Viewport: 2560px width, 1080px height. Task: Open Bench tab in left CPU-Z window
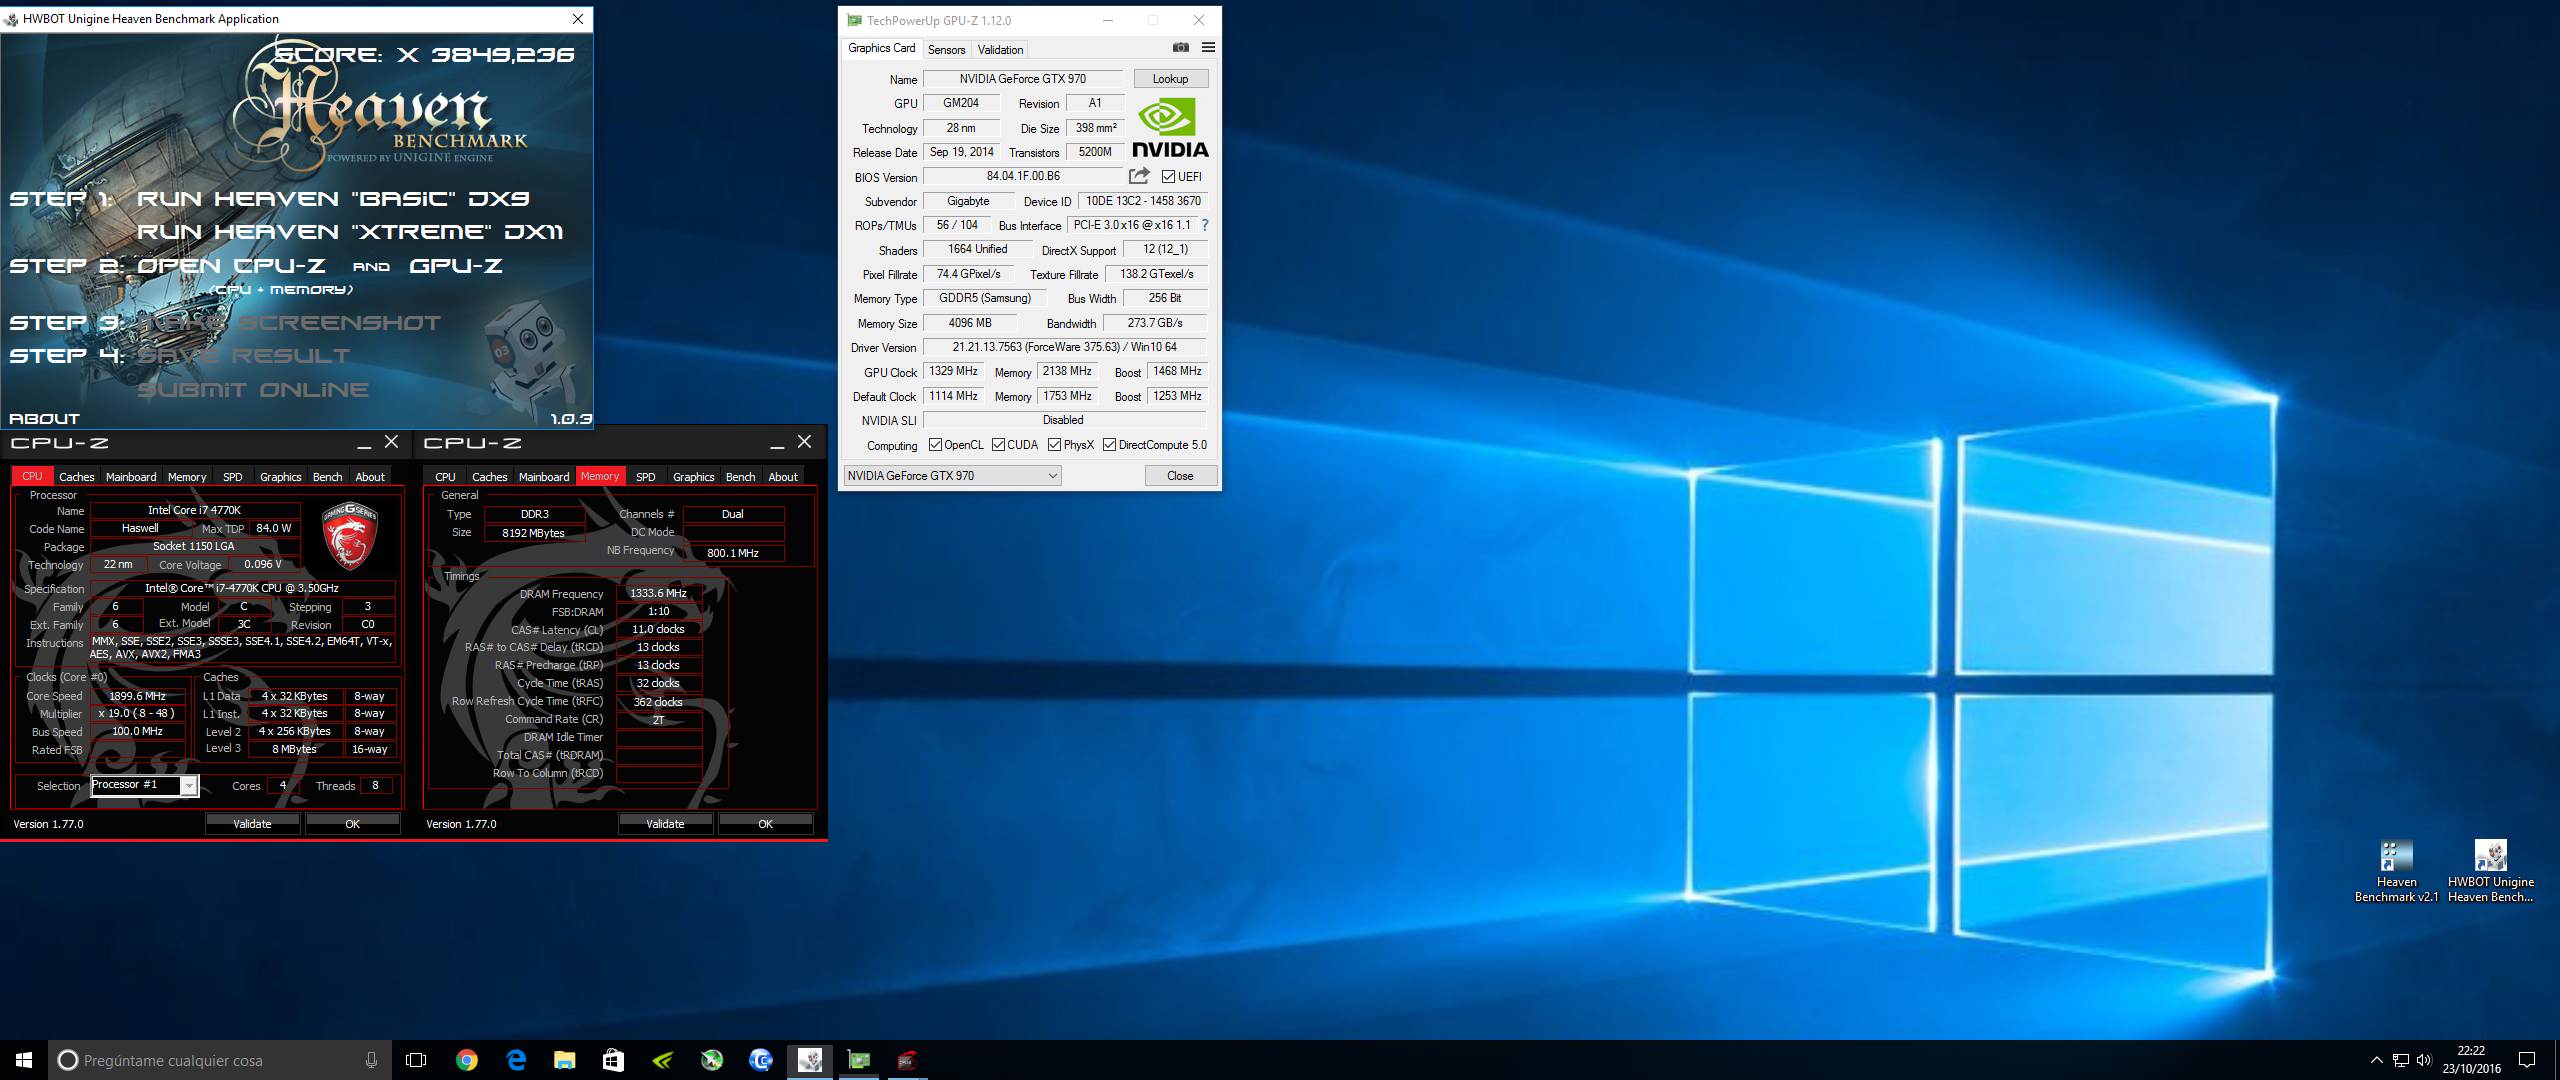point(327,477)
